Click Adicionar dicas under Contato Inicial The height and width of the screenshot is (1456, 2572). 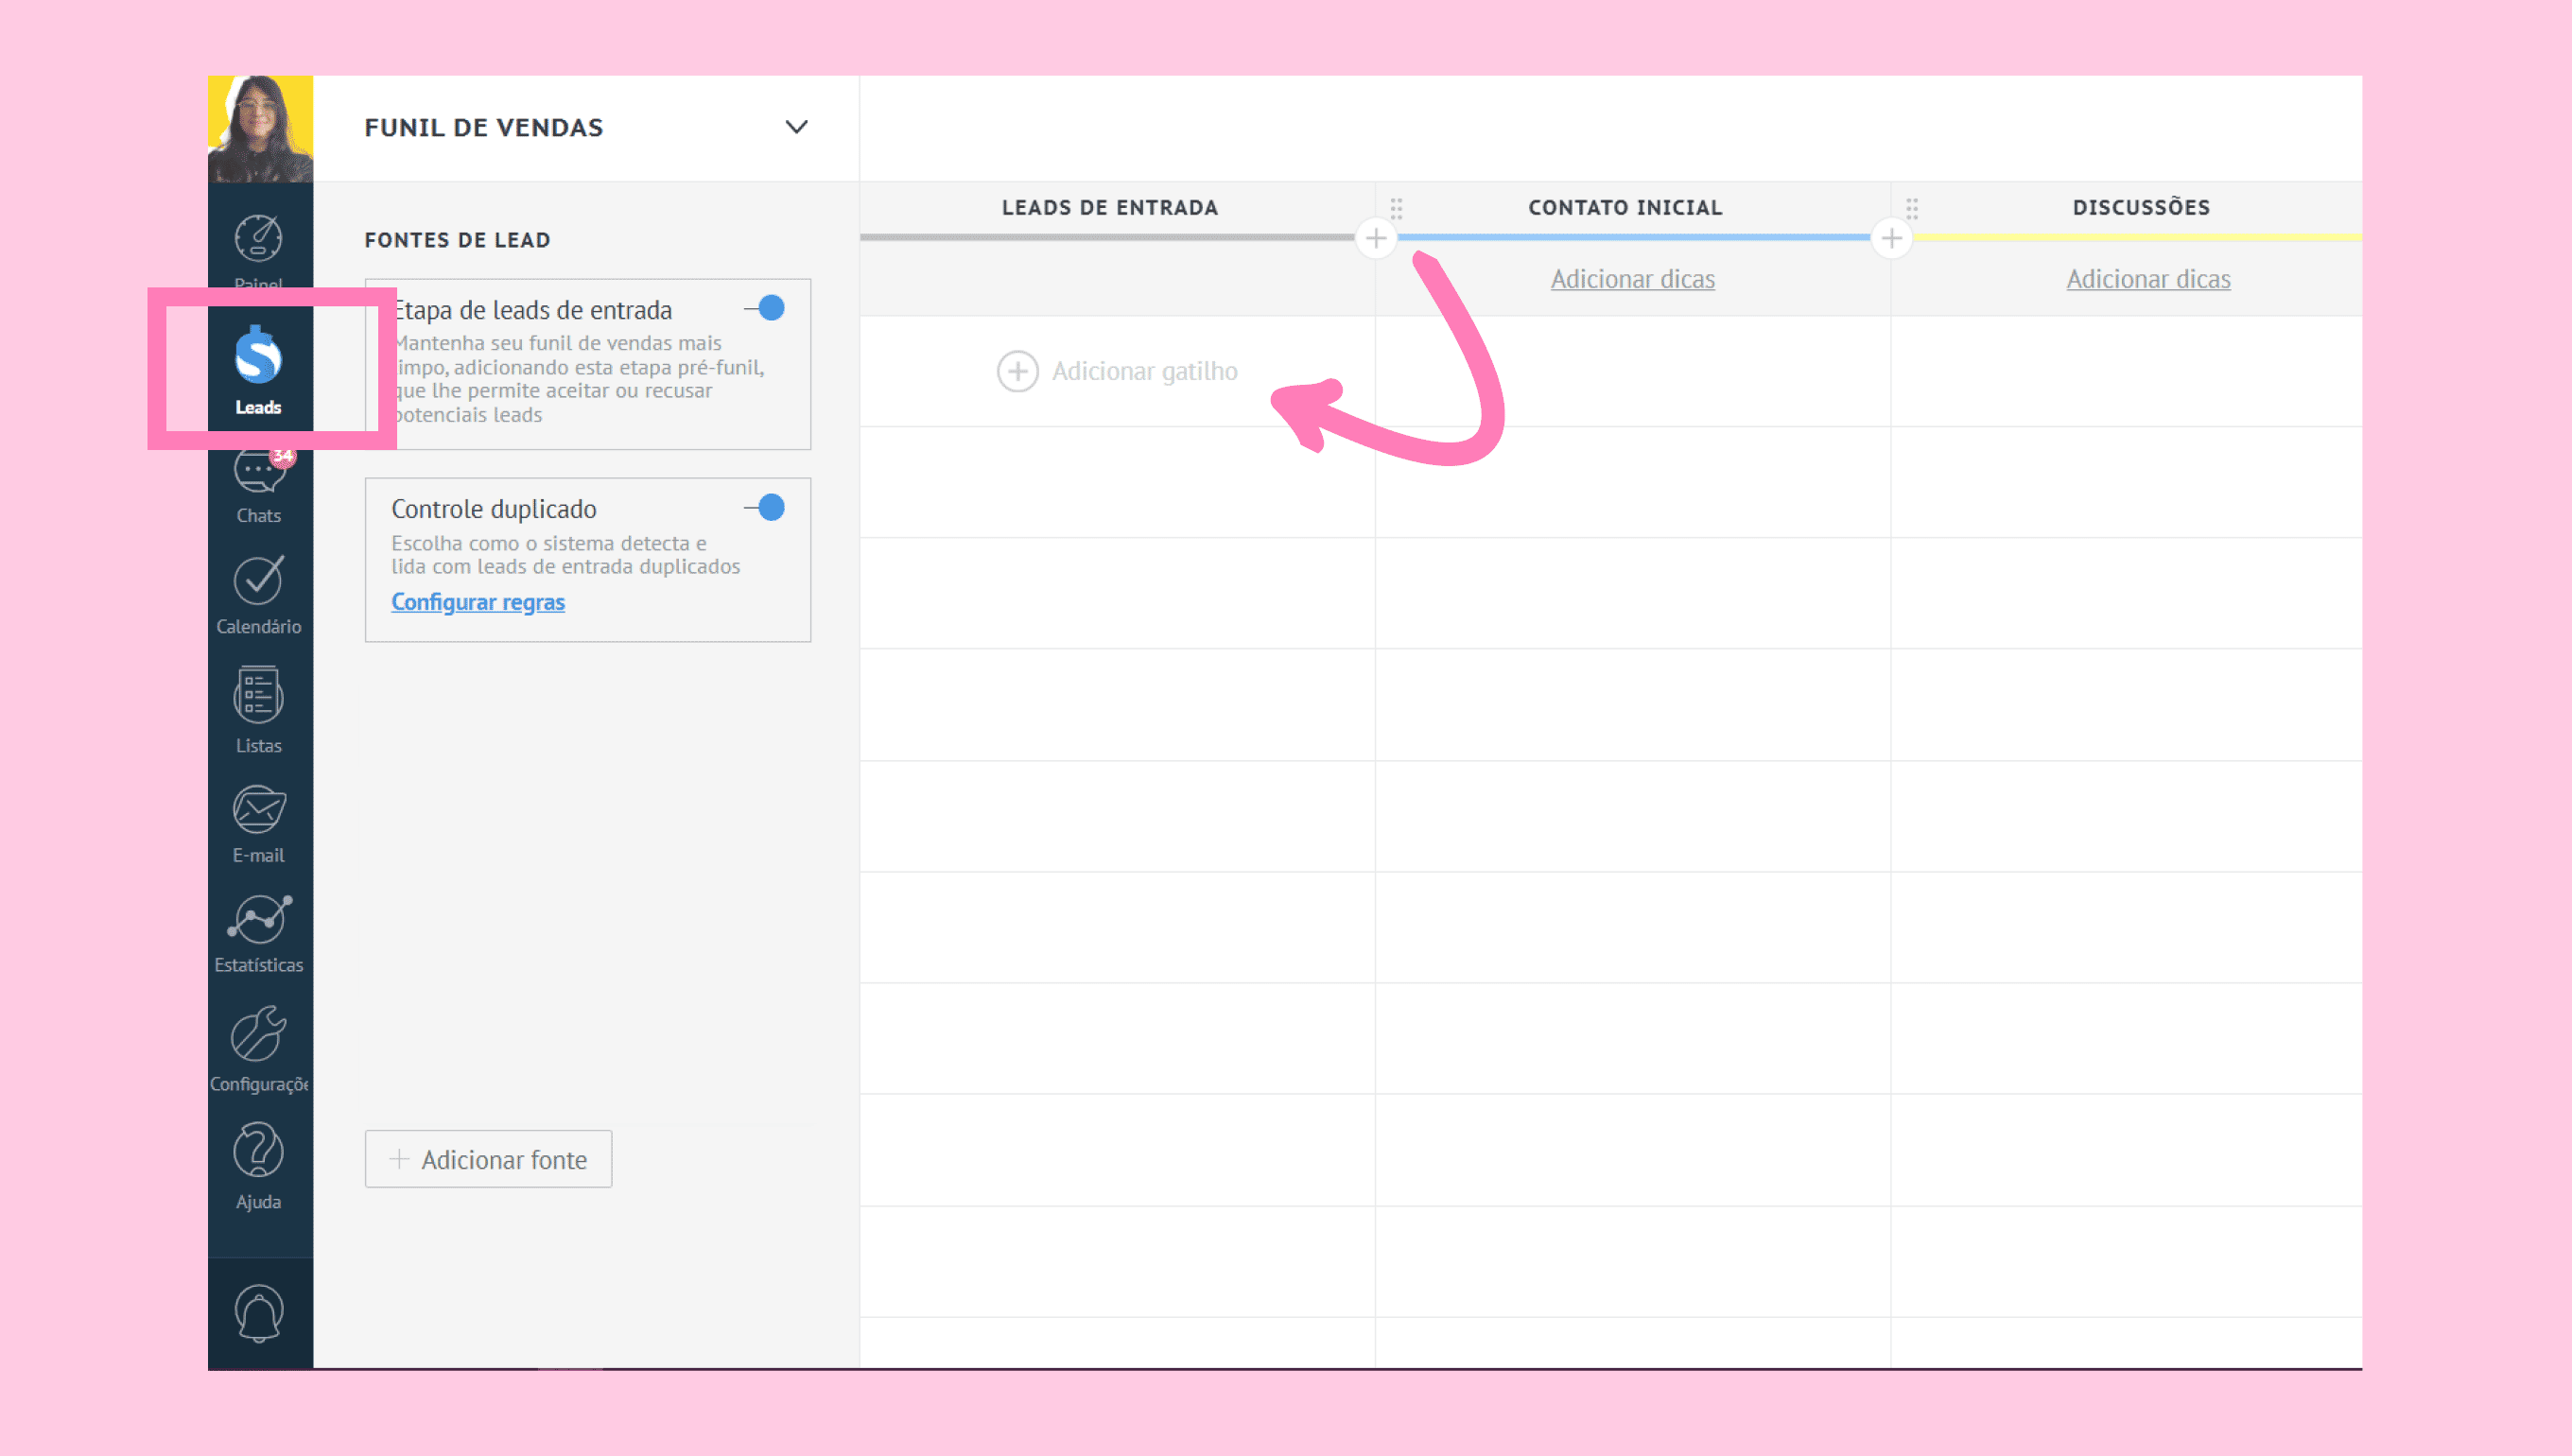click(x=1633, y=279)
